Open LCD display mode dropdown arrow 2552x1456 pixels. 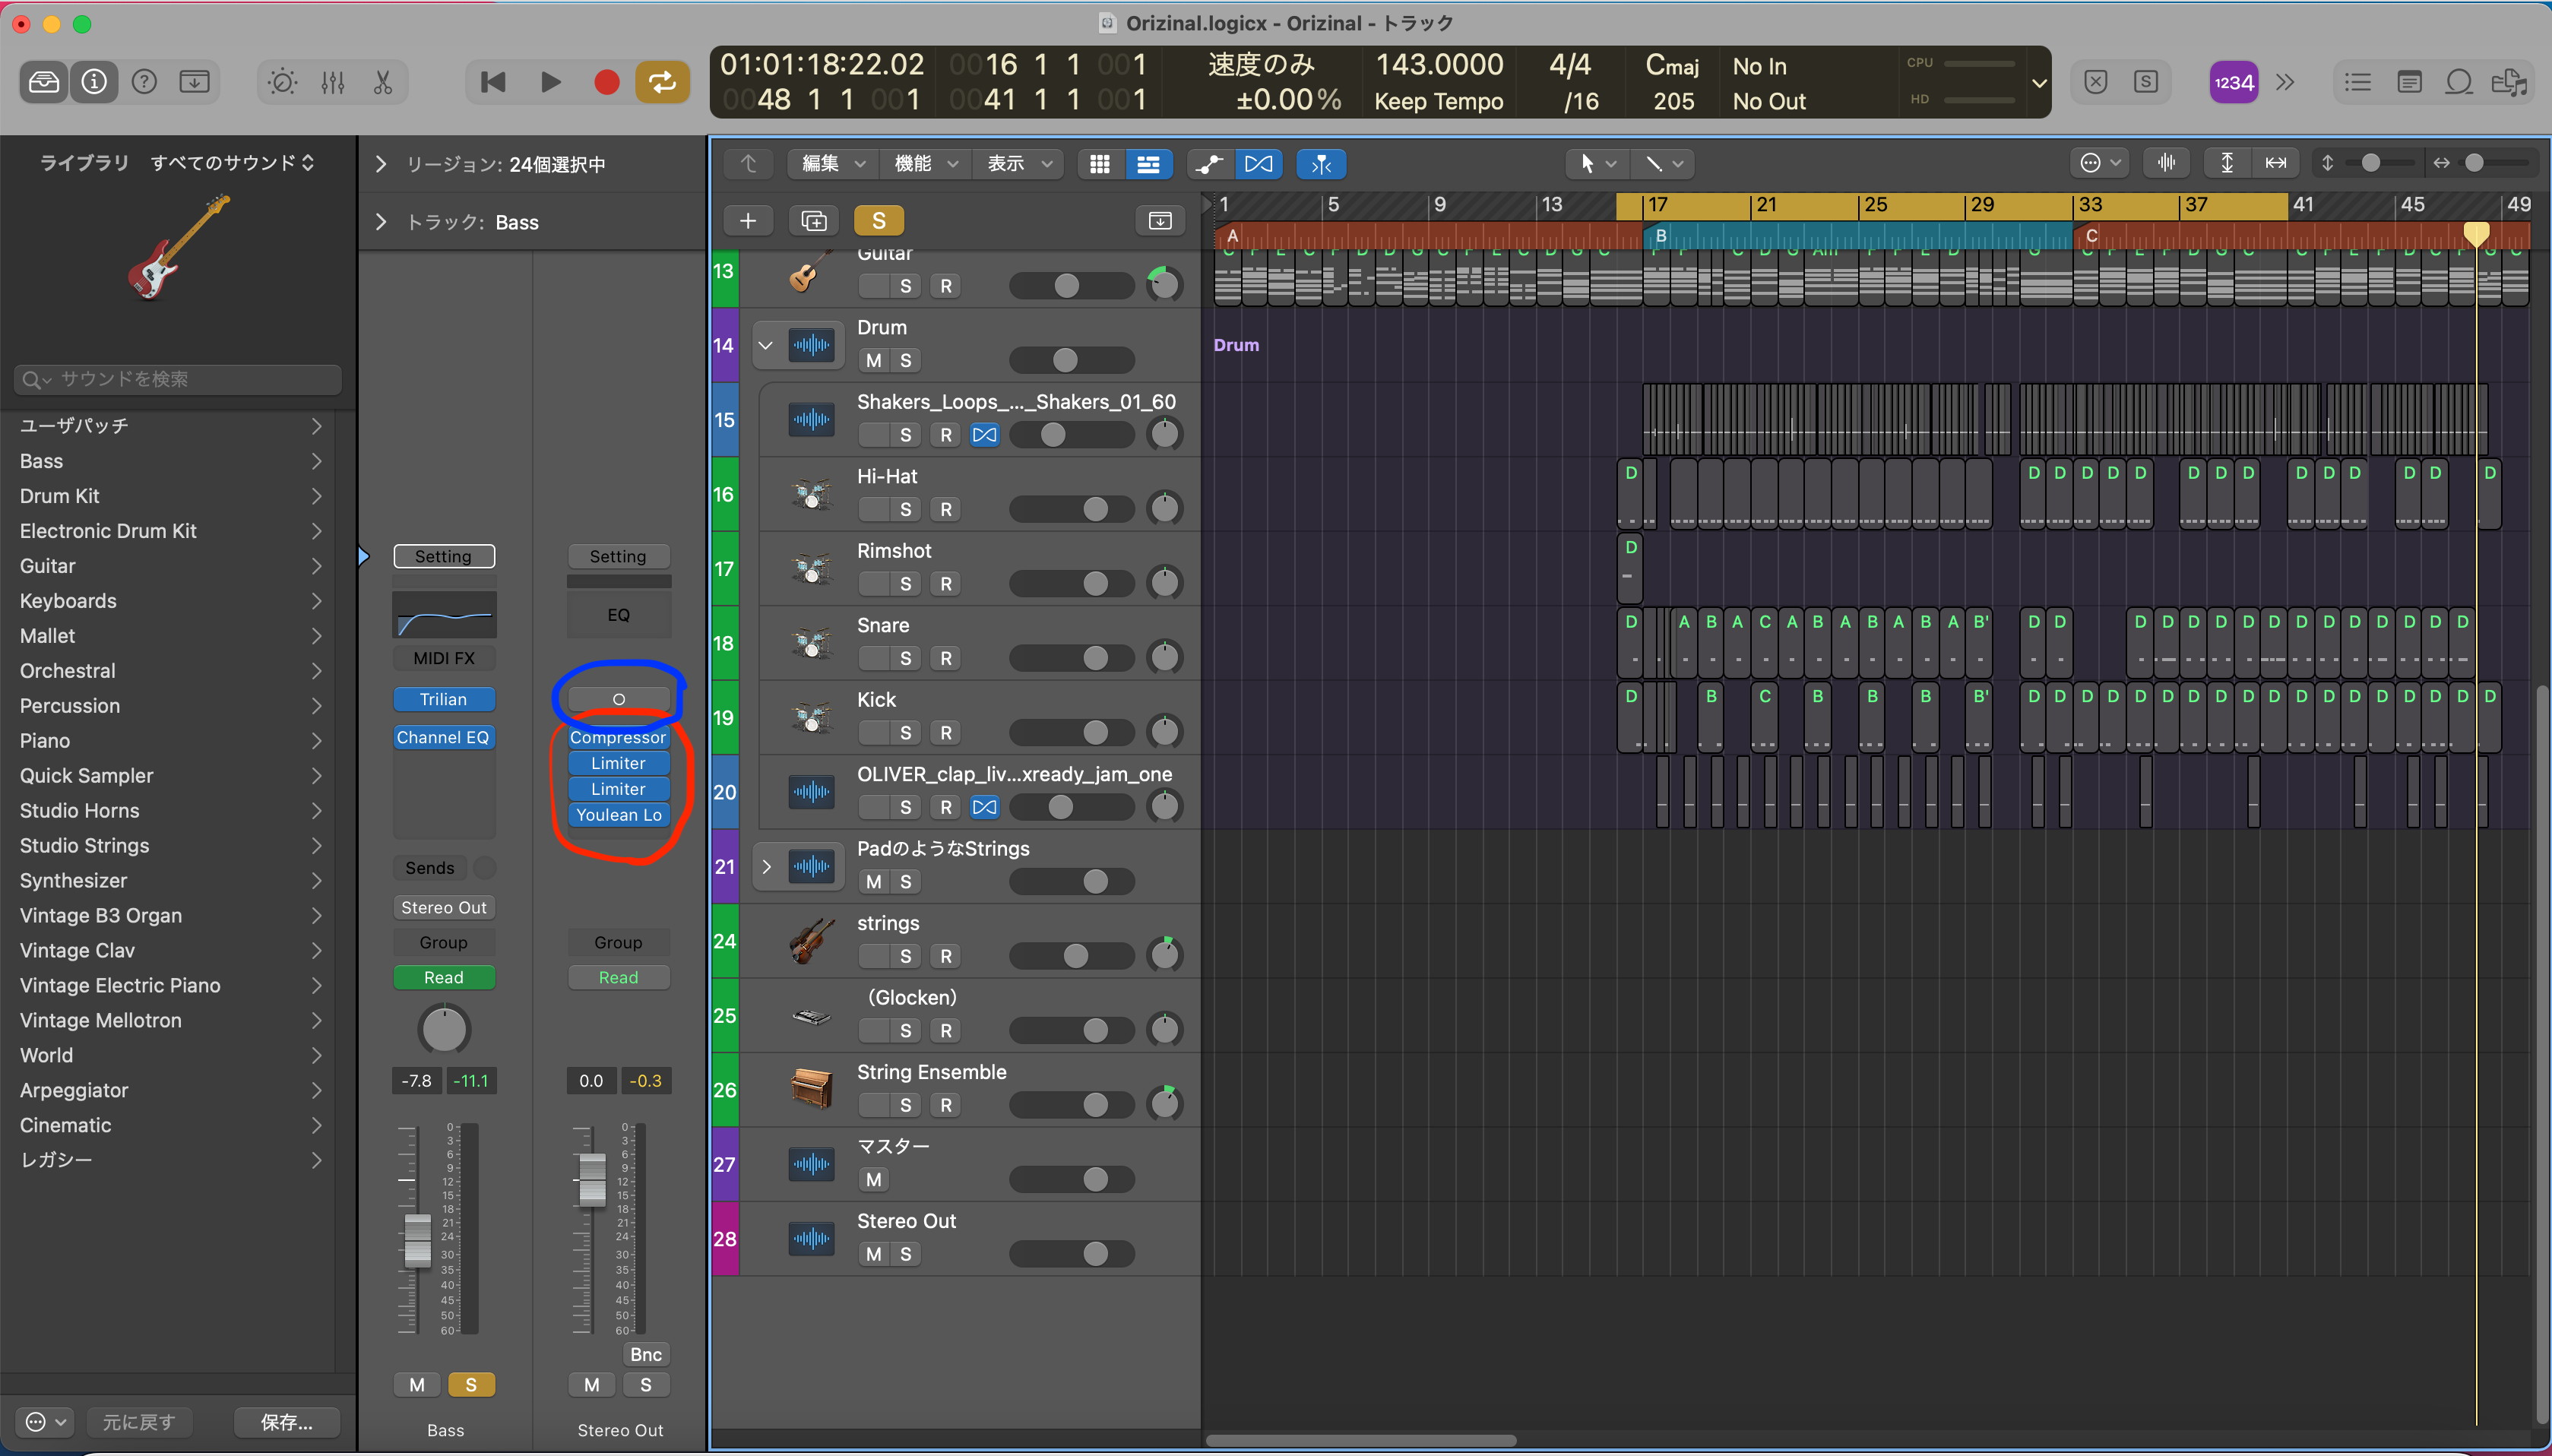tap(2039, 83)
